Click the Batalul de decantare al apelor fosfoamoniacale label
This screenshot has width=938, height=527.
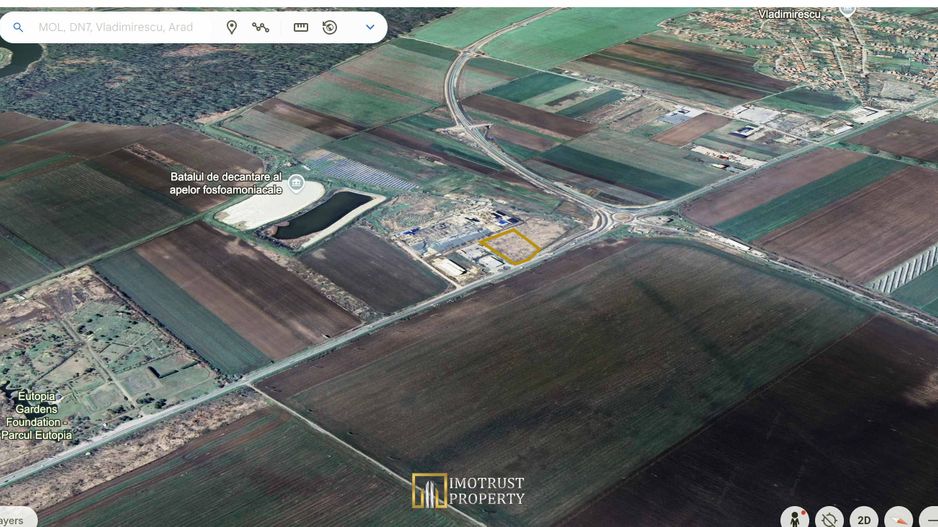(226, 183)
